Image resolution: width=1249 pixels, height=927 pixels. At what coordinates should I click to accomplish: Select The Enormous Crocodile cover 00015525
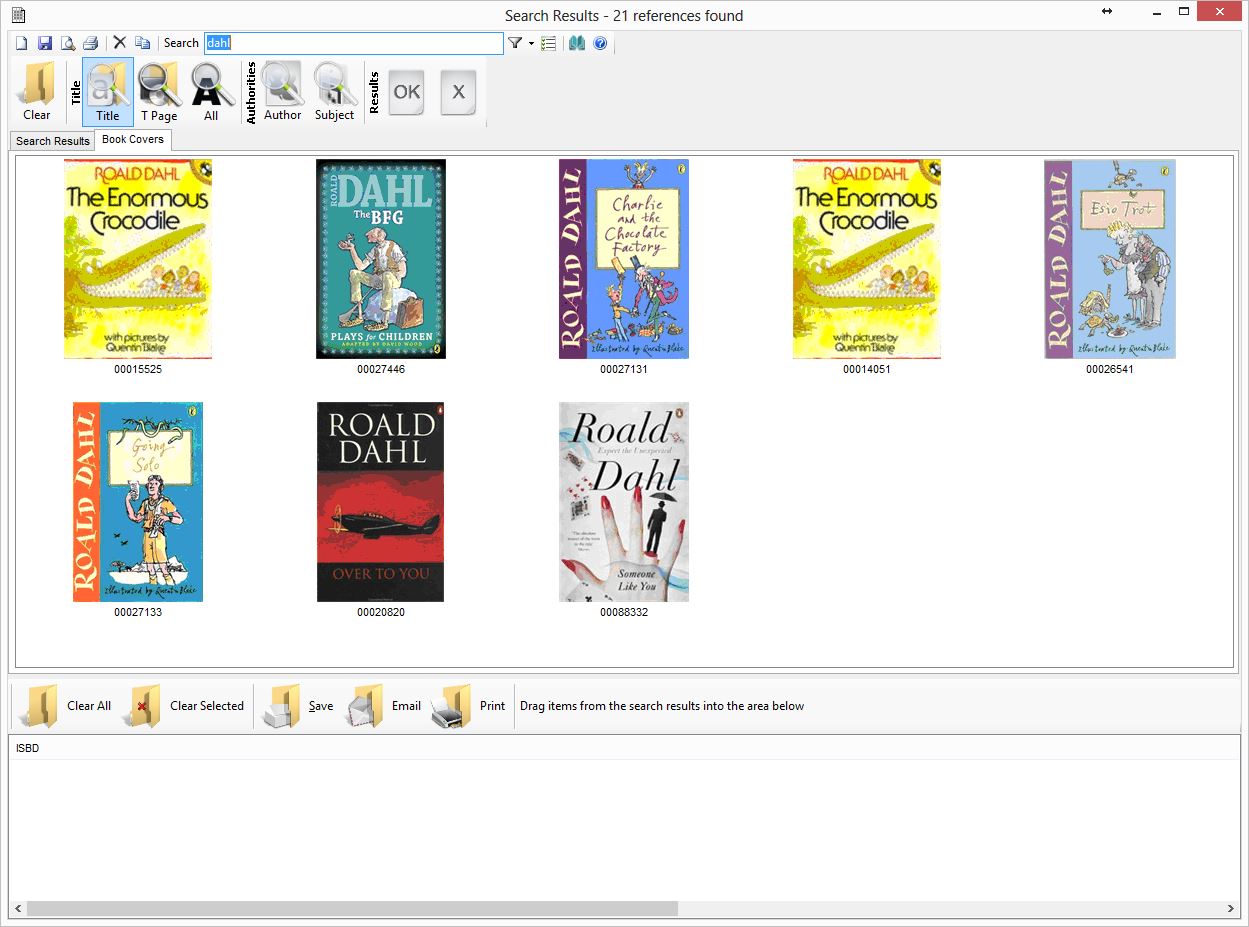tap(138, 259)
